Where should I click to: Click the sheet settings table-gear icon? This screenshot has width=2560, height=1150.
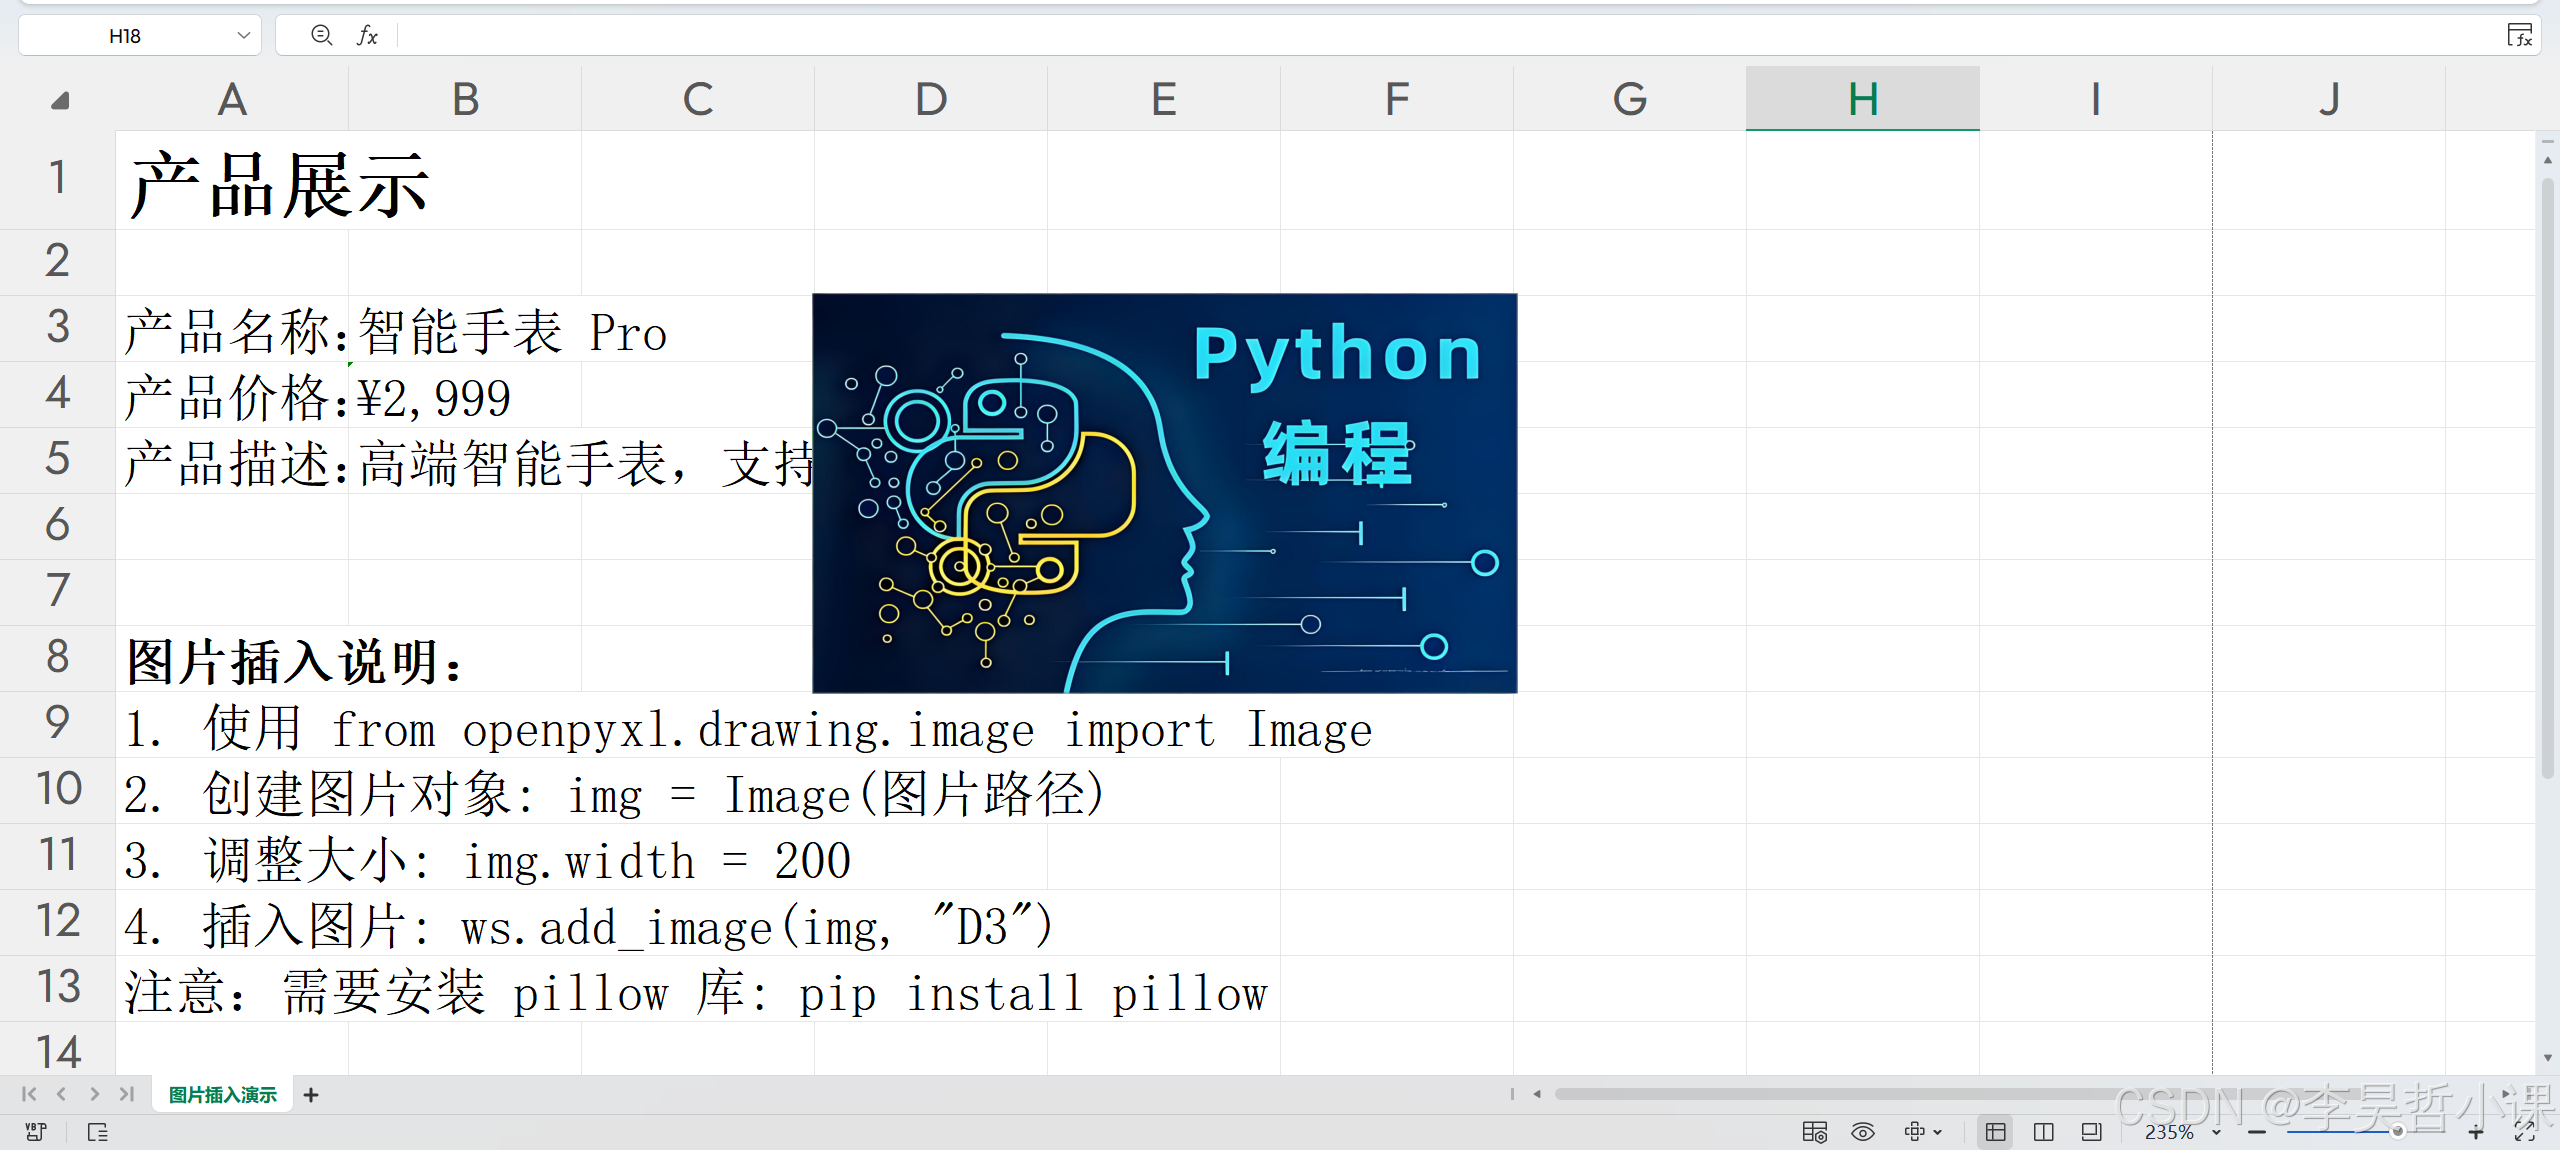coord(1815,1132)
